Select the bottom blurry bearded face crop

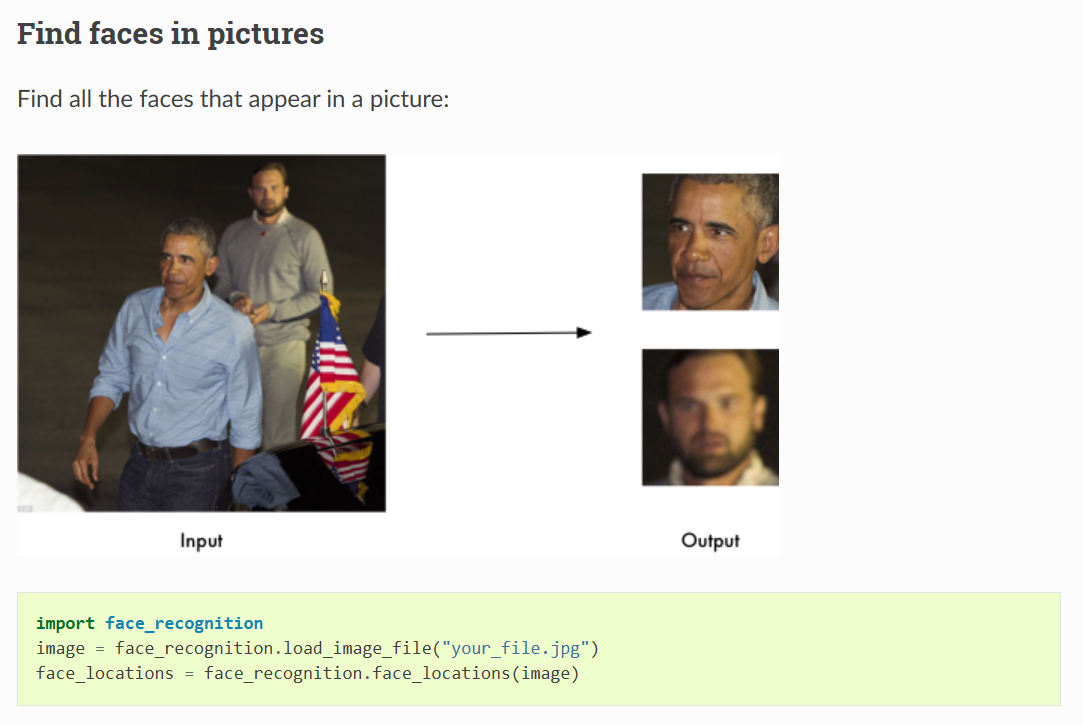(x=710, y=417)
